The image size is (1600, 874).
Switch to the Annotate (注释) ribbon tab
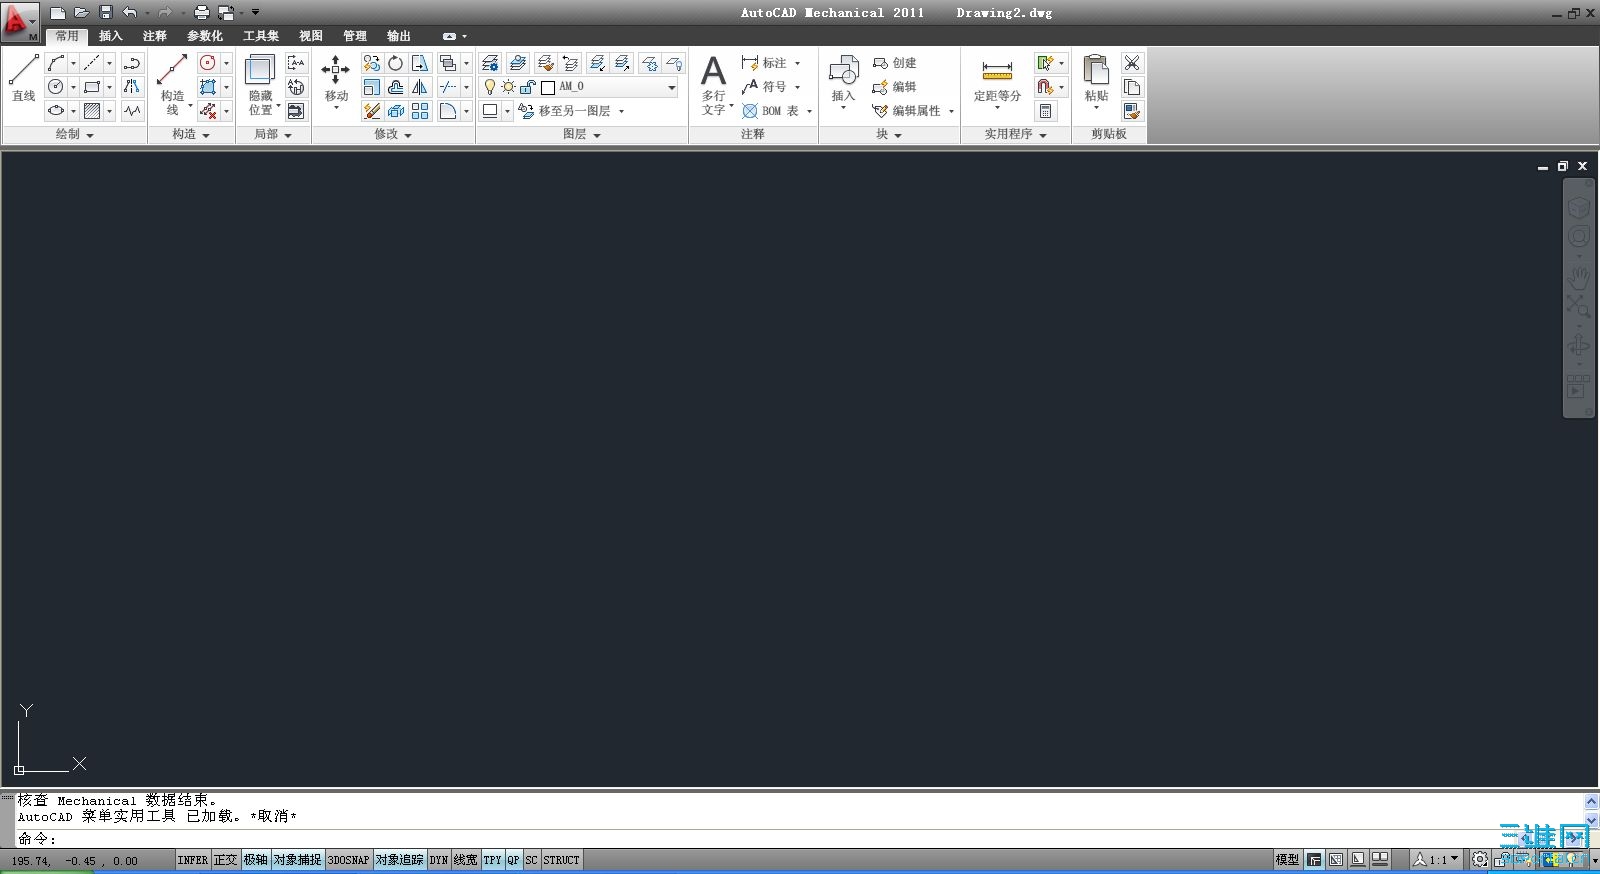(x=155, y=36)
